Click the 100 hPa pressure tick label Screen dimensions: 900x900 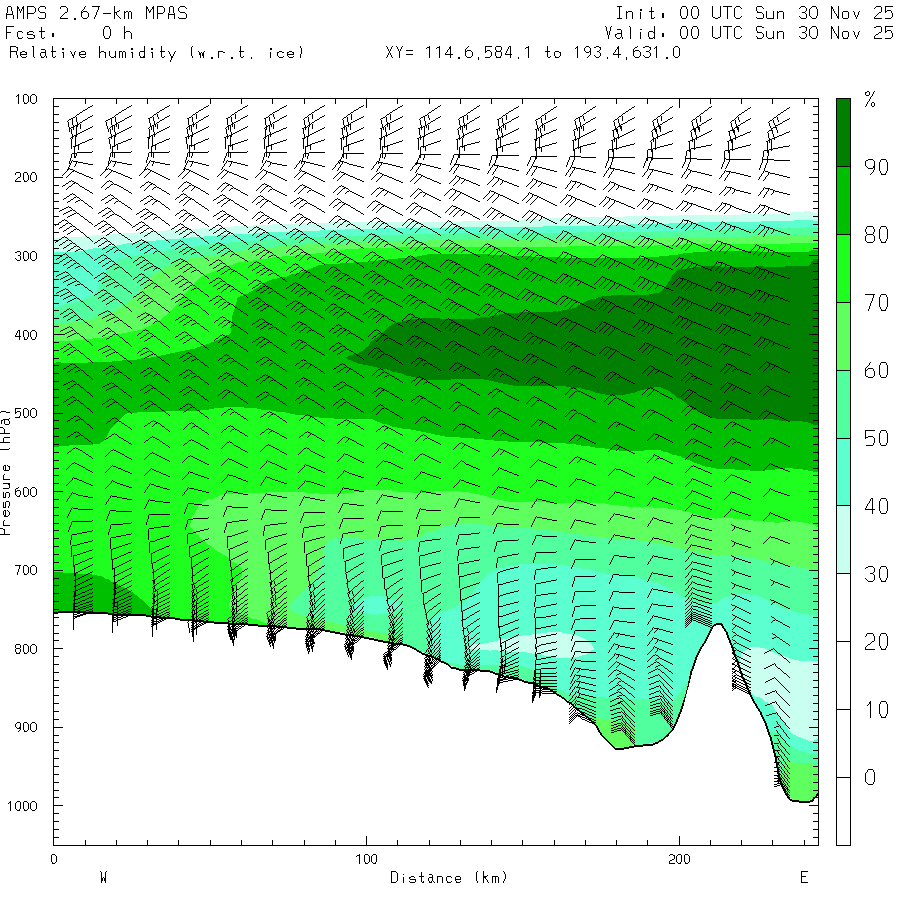(26, 99)
